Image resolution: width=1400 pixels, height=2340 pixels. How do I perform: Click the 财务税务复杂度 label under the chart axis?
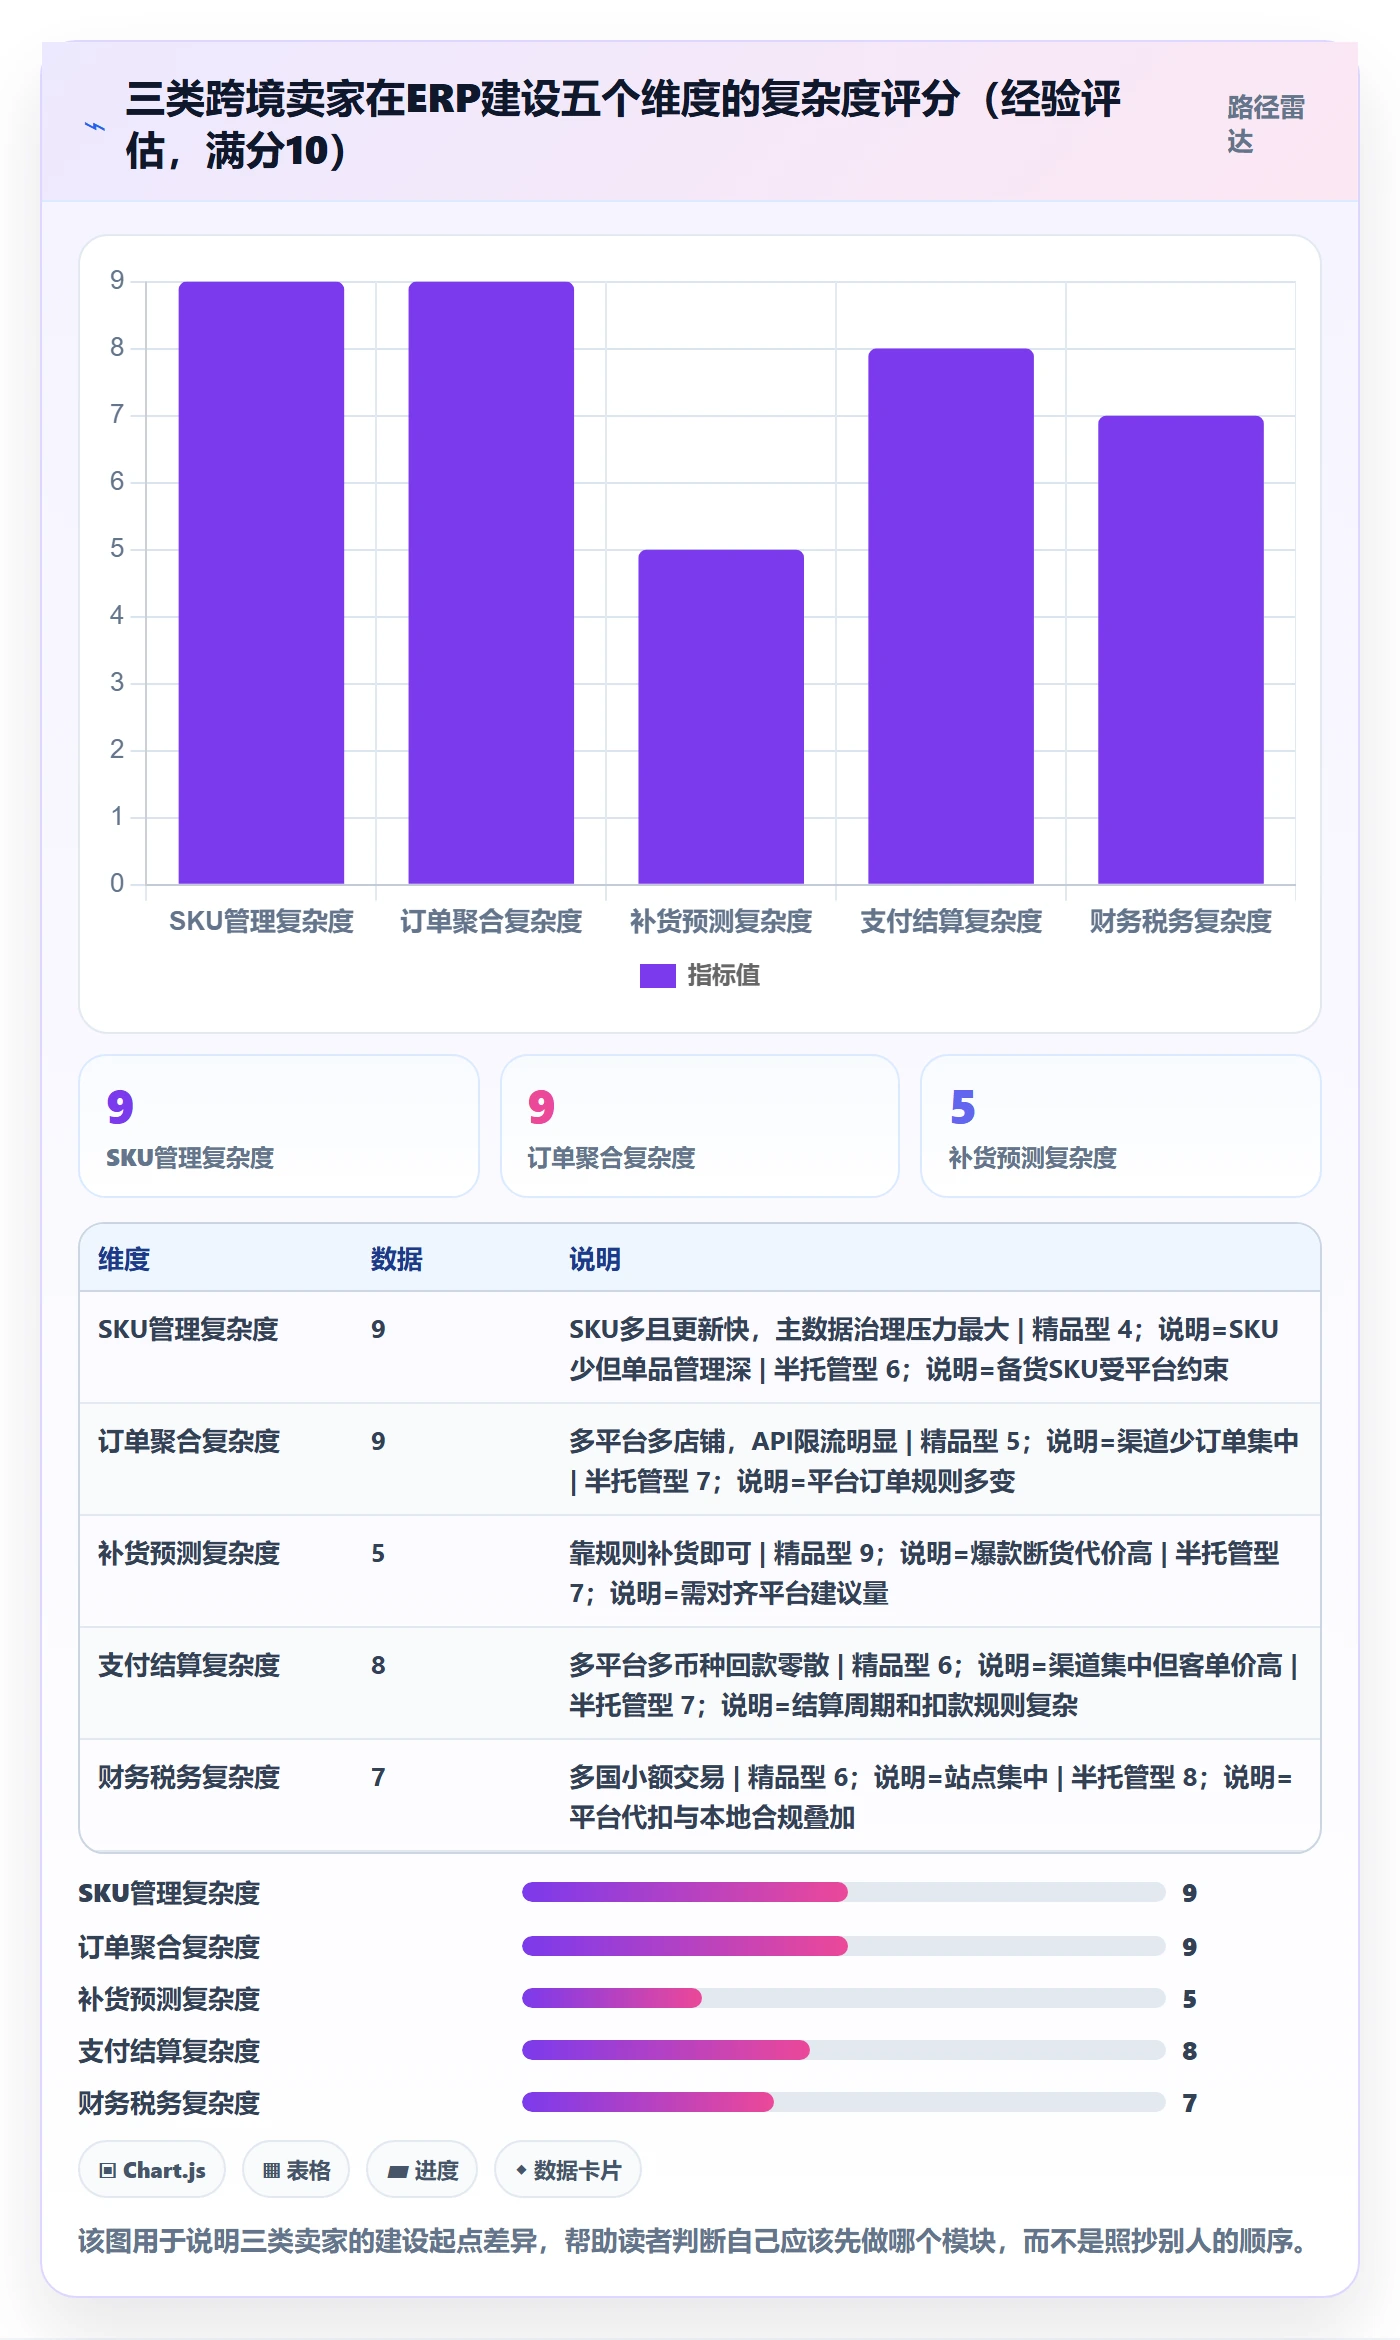(1181, 921)
